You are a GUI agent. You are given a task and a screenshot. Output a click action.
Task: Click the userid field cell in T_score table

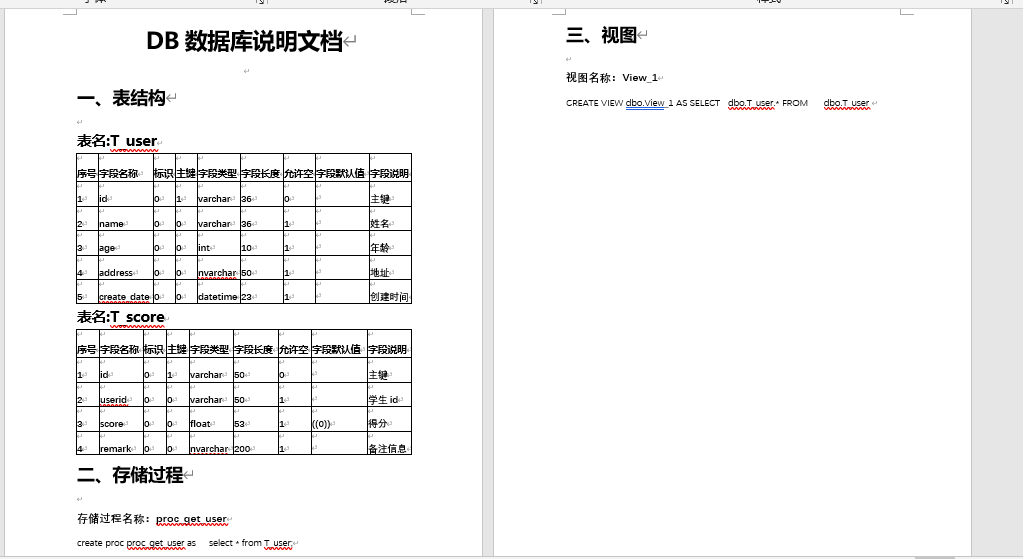point(121,395)
